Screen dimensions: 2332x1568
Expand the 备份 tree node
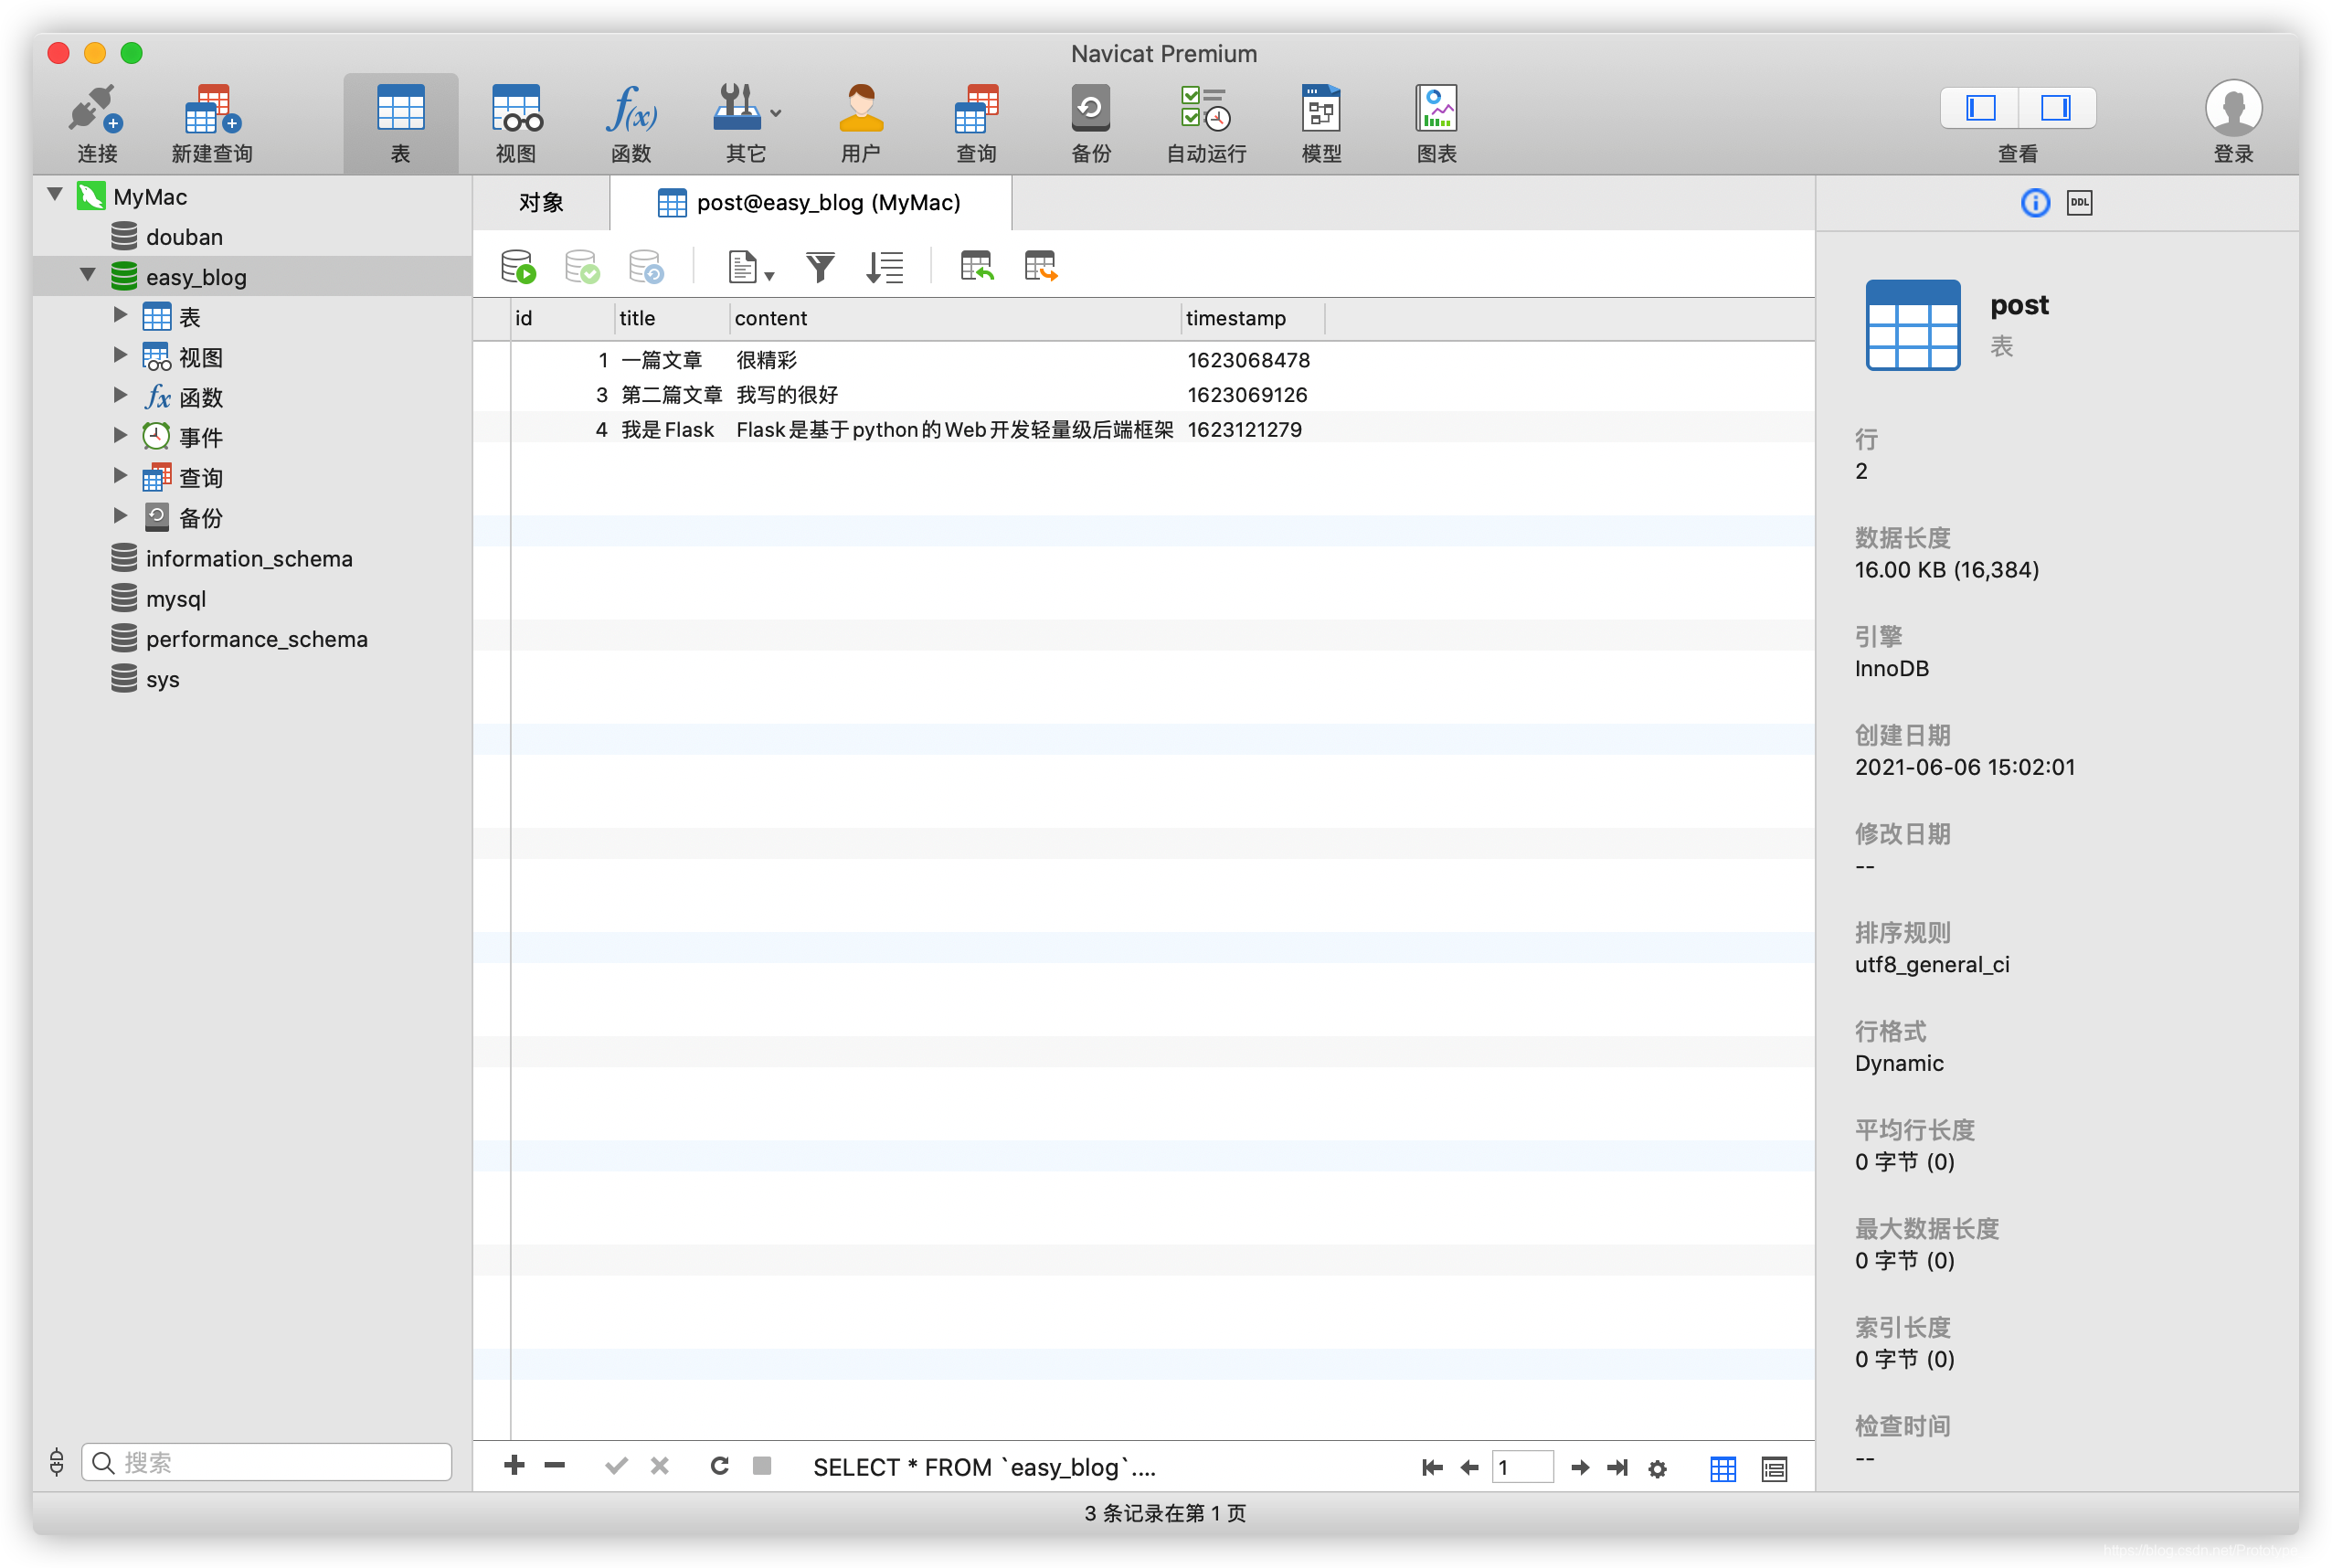120,515
